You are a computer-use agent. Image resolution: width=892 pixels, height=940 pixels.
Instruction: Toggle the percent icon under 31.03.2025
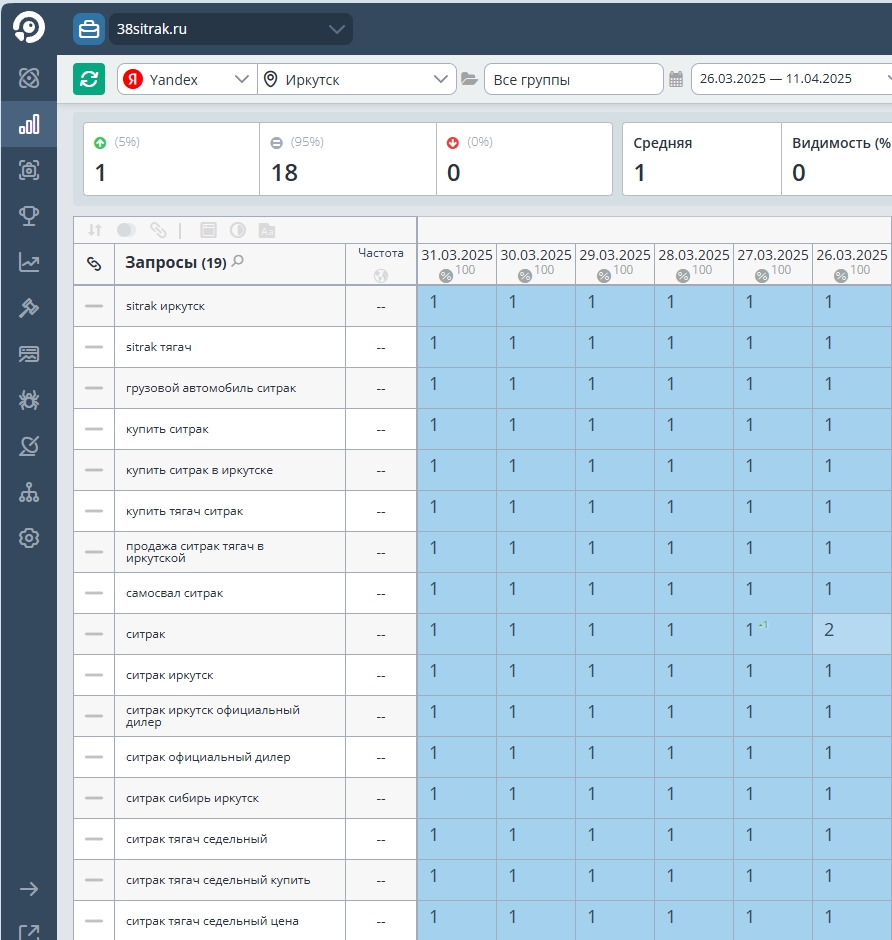click(446, 275)
